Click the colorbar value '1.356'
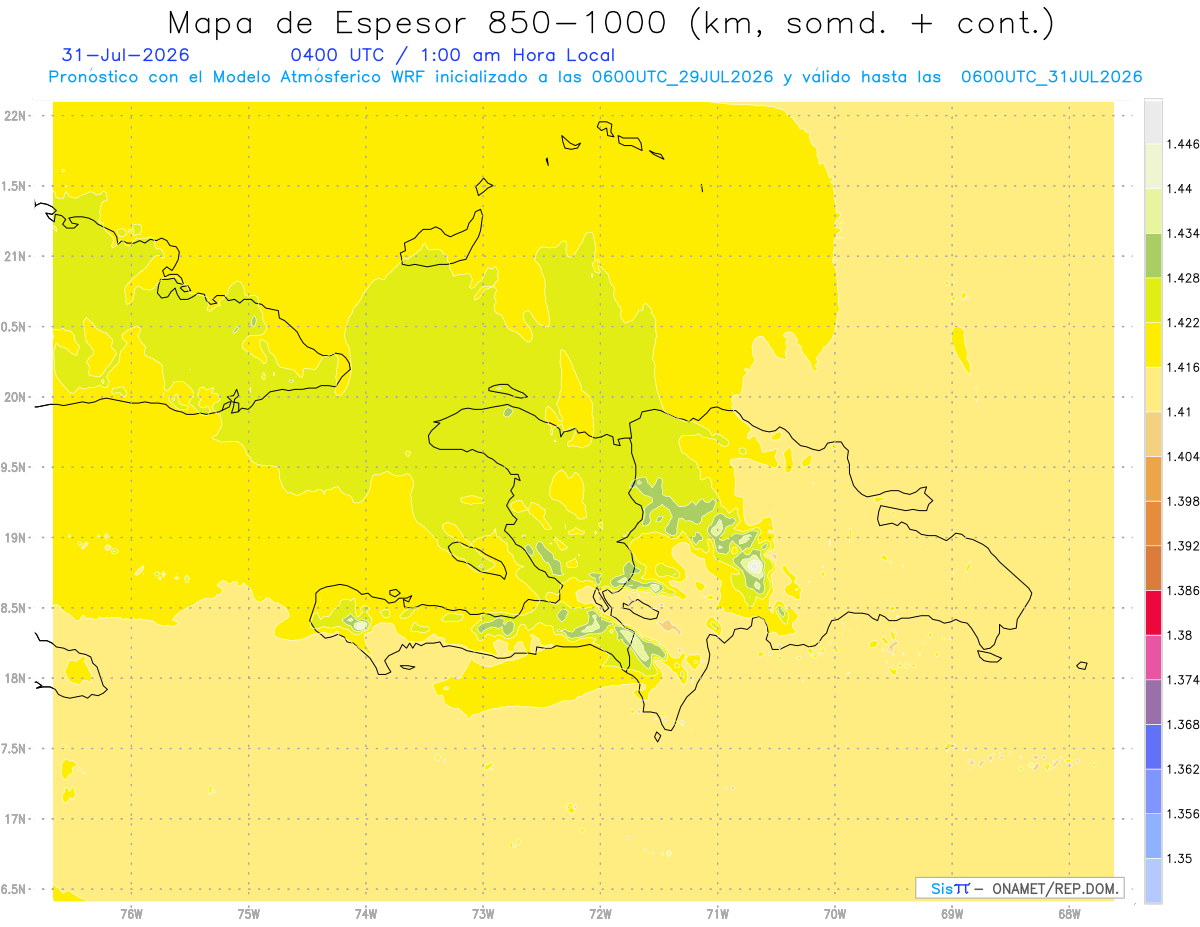Viewport: 1200px width, 927px height. click(x=1185, y=813)
